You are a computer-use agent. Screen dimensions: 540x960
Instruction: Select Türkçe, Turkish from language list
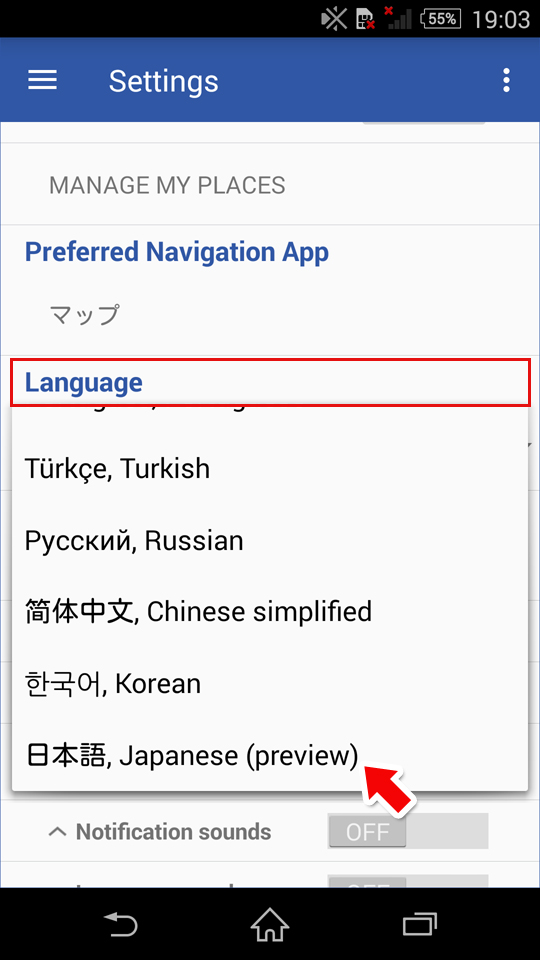269,469
